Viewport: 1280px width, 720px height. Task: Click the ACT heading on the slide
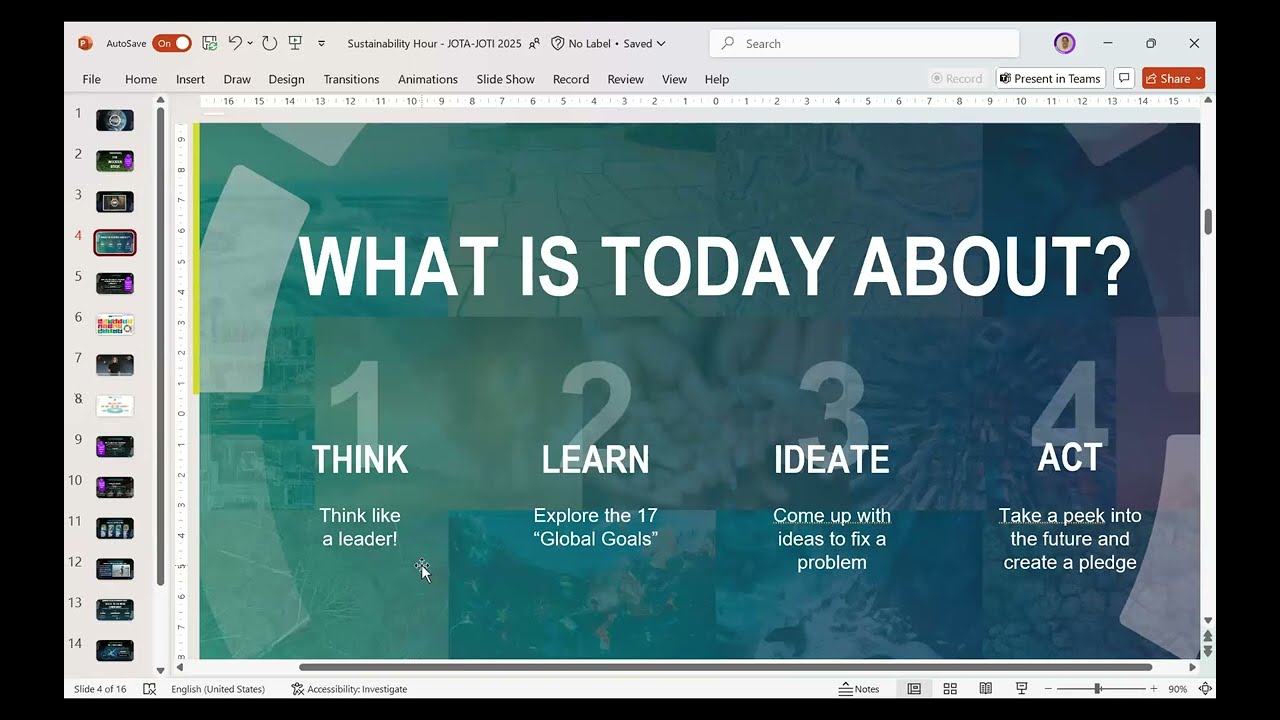pos(1070,457)
